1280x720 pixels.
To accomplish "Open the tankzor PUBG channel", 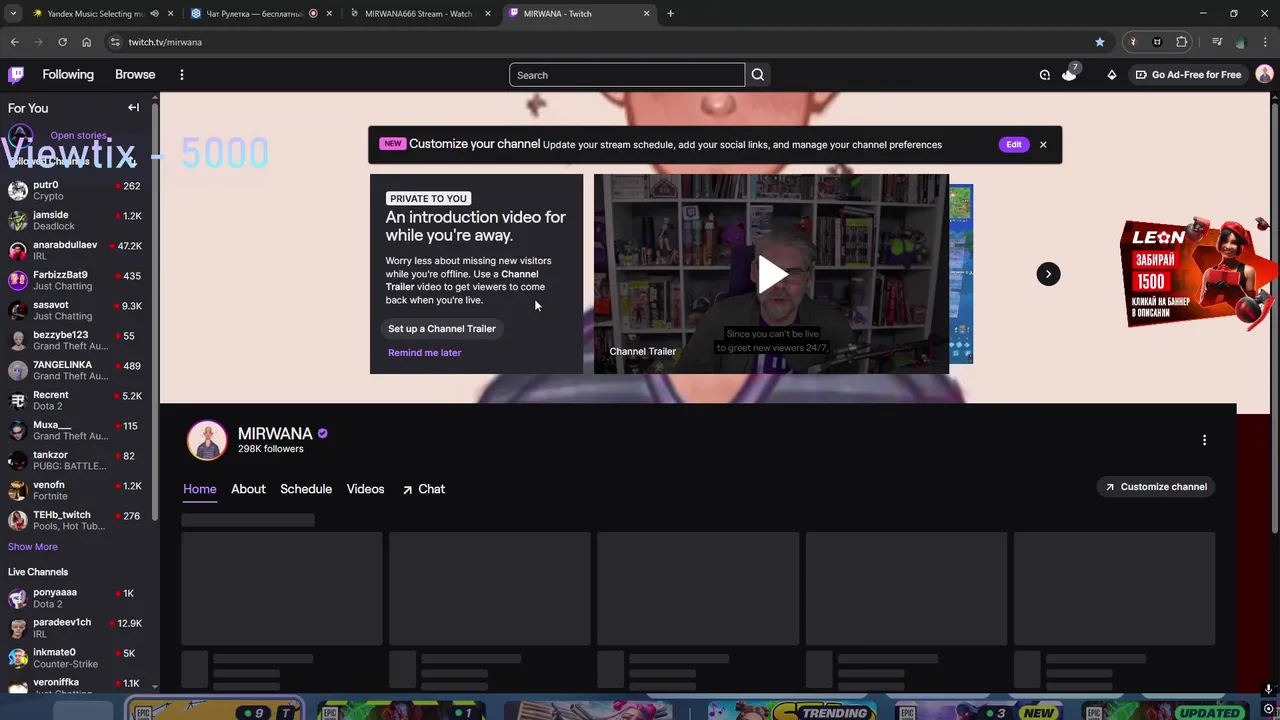I will [75, 460].
